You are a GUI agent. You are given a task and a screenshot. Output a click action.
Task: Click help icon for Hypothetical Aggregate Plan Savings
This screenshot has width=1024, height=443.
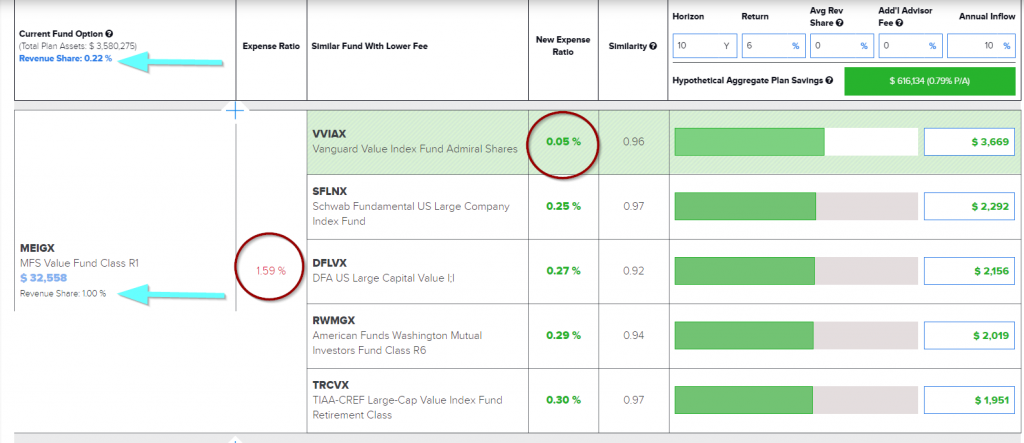coord(829,80)
